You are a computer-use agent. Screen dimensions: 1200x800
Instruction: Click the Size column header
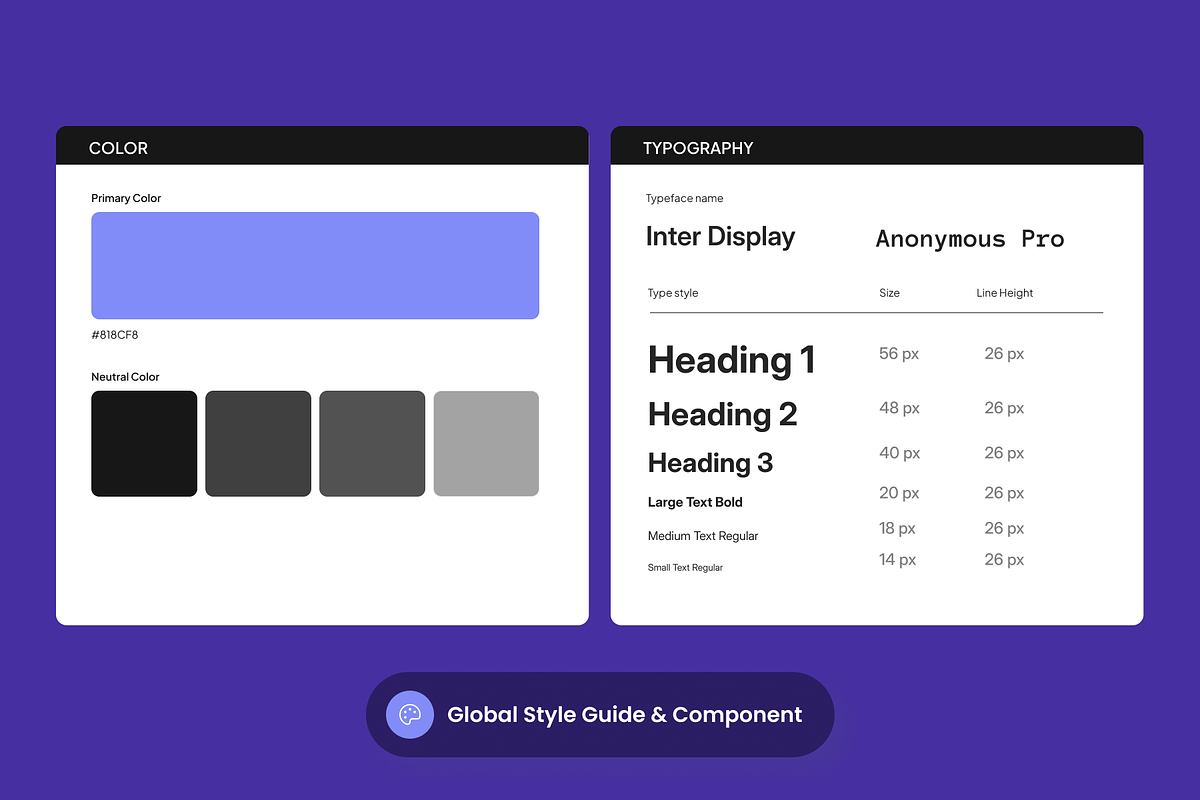pyautogui.click(x=889, y=293)
